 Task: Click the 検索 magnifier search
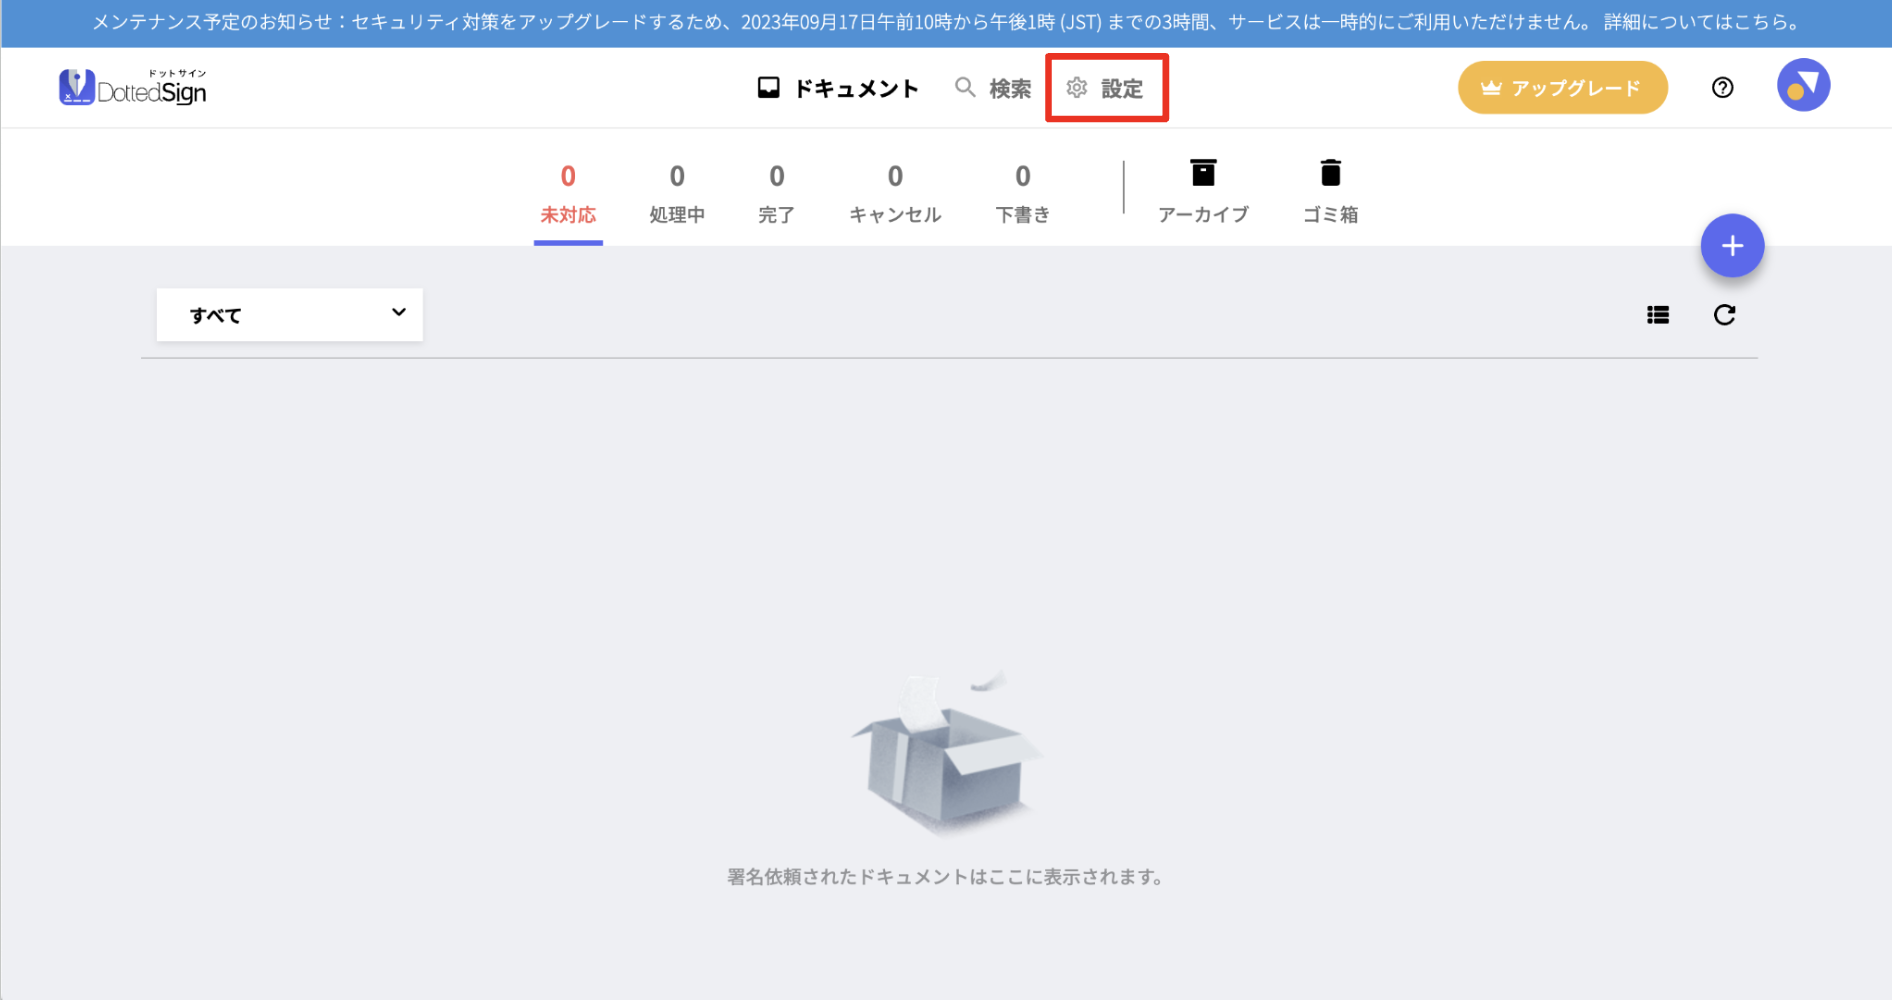pyautogui.click(x=993, y=88)
